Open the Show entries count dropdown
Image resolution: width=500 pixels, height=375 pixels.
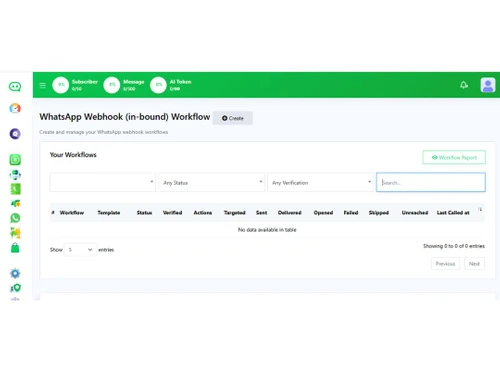coord(80,250)
